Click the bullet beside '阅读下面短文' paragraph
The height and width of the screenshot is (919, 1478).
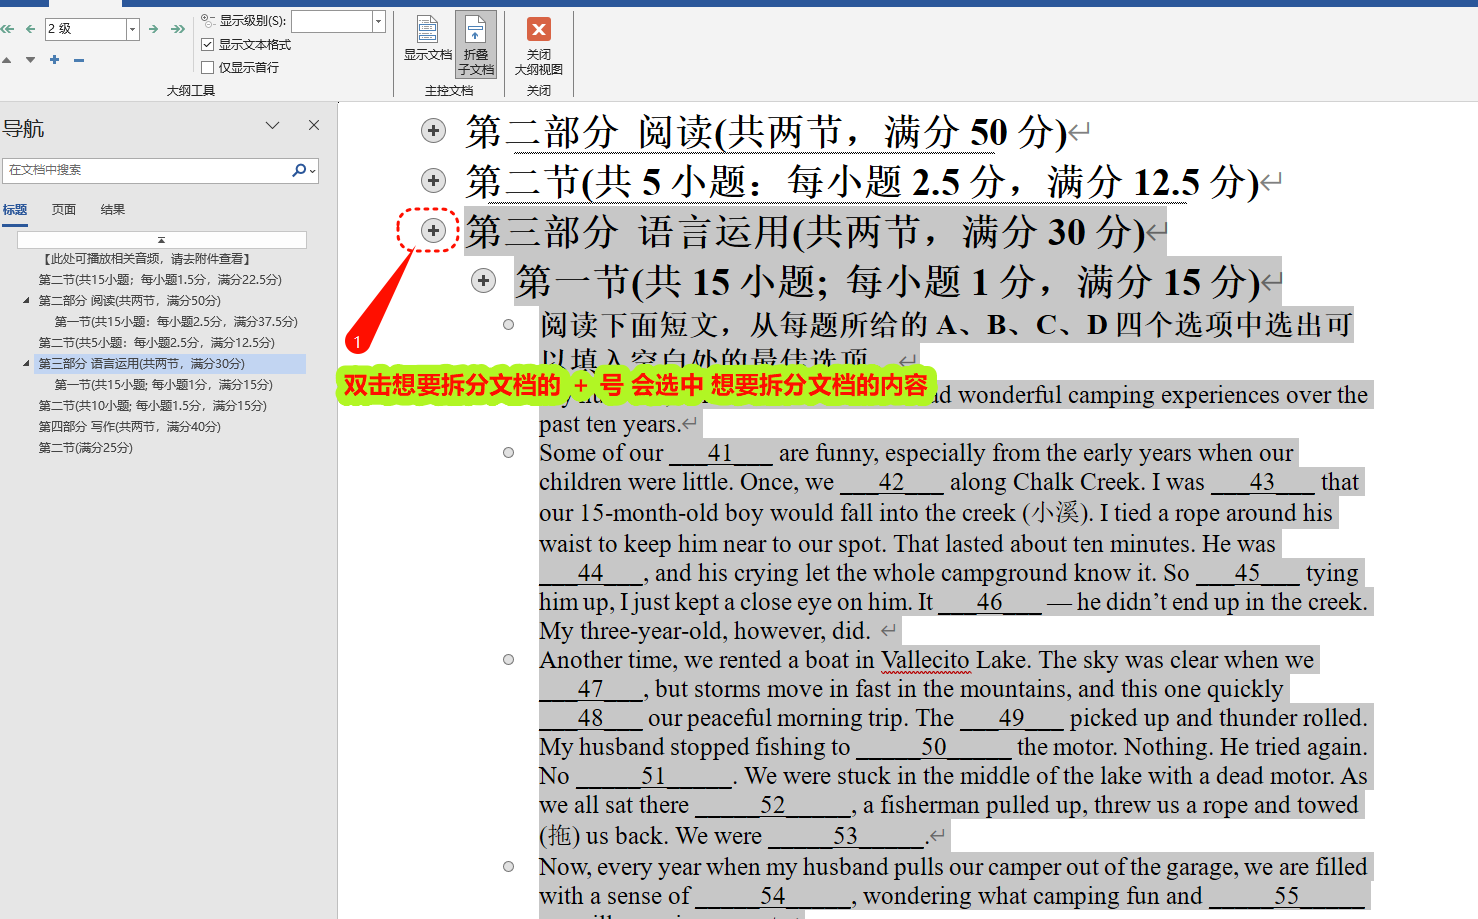click(x=508, y=324)
